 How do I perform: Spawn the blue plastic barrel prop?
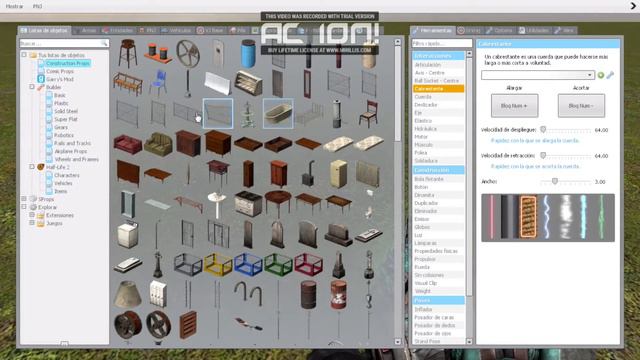(248, 53)
